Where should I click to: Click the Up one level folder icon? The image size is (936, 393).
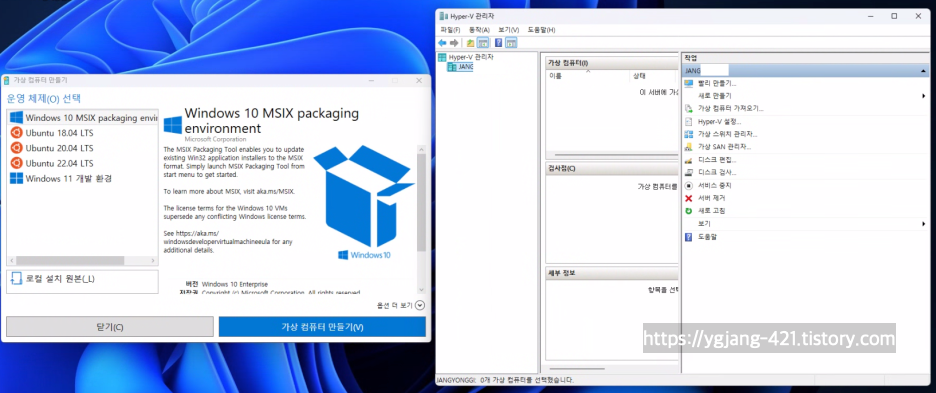(x=470, y=43)
